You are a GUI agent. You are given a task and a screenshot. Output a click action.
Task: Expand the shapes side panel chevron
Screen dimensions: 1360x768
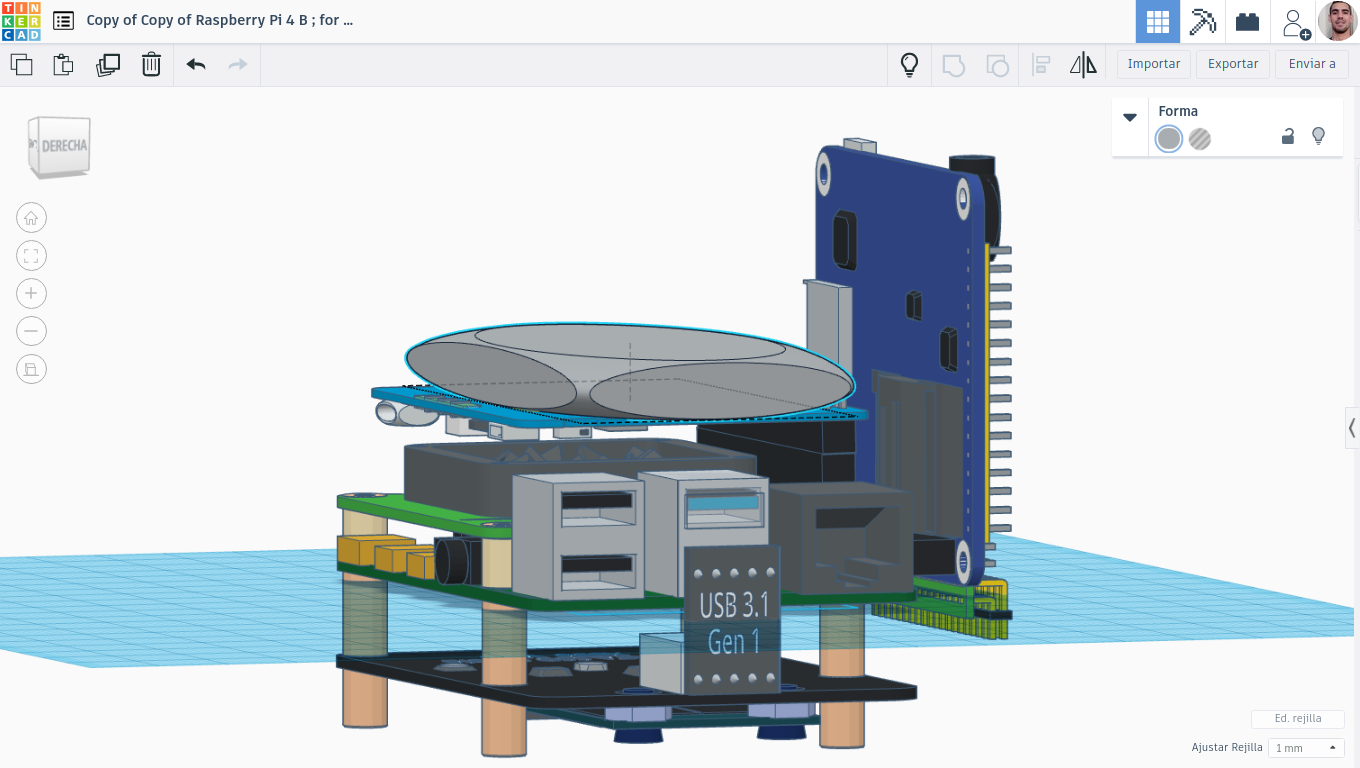point(1352,428)
